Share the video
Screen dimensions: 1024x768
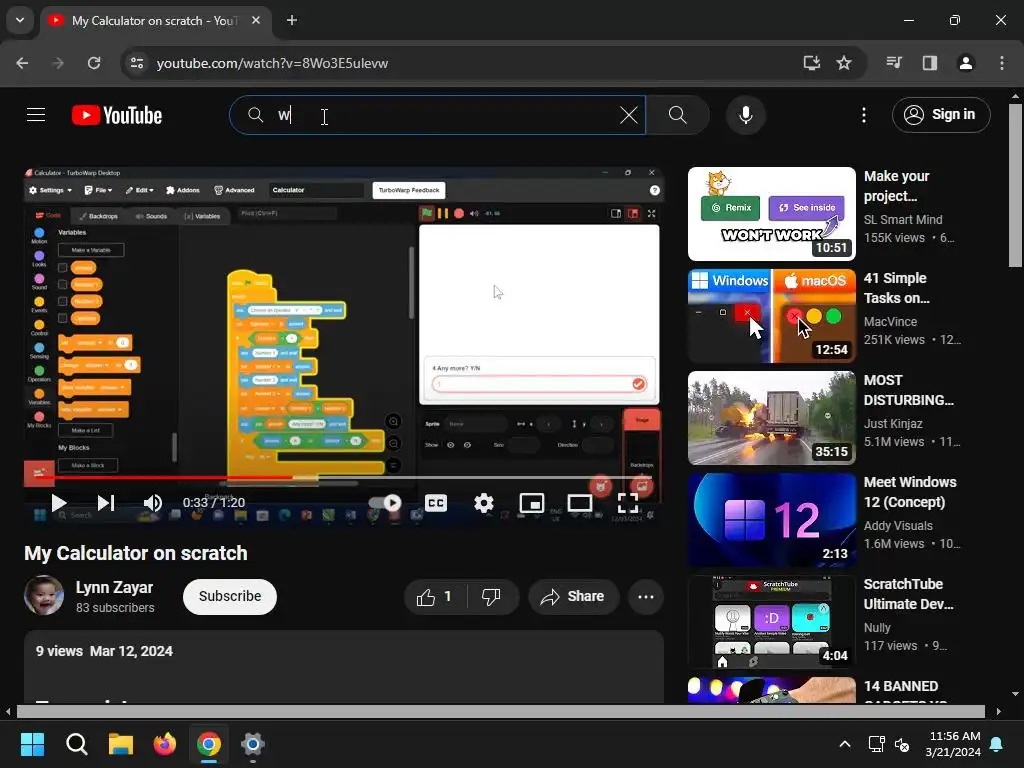tap(573, 596)
